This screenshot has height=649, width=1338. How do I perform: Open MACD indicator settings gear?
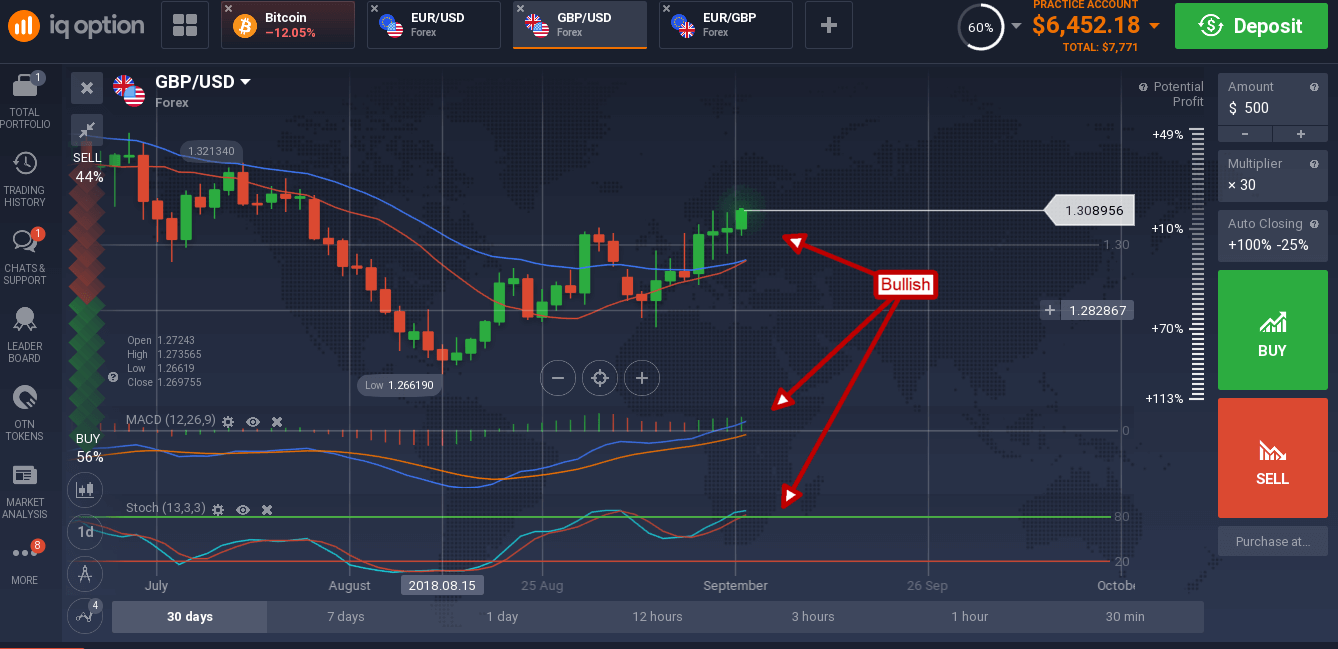pos(228,422)
